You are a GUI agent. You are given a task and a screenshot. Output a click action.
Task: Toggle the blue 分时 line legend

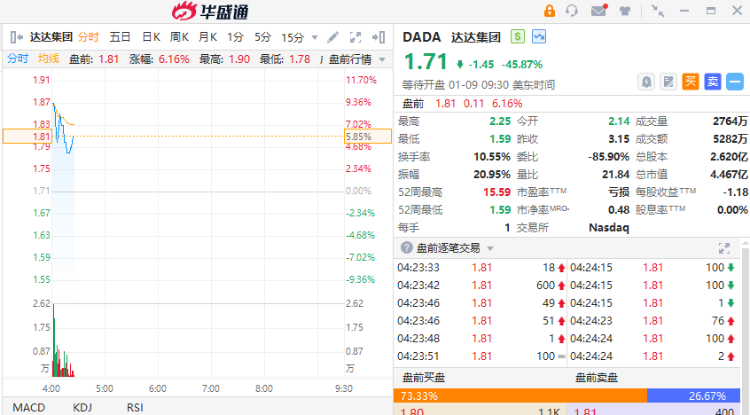pos(18,59)
